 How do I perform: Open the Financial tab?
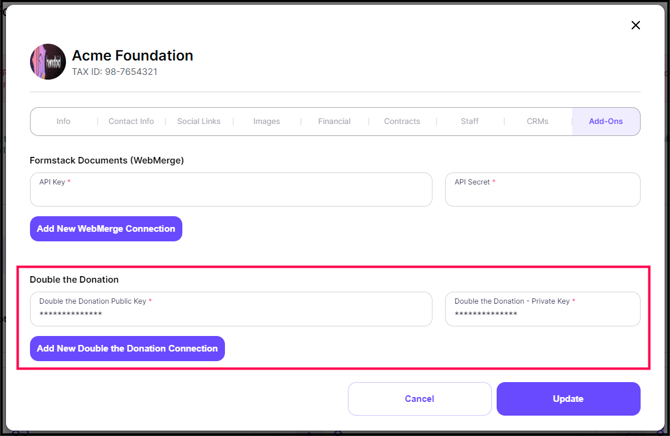click(334, 122)
